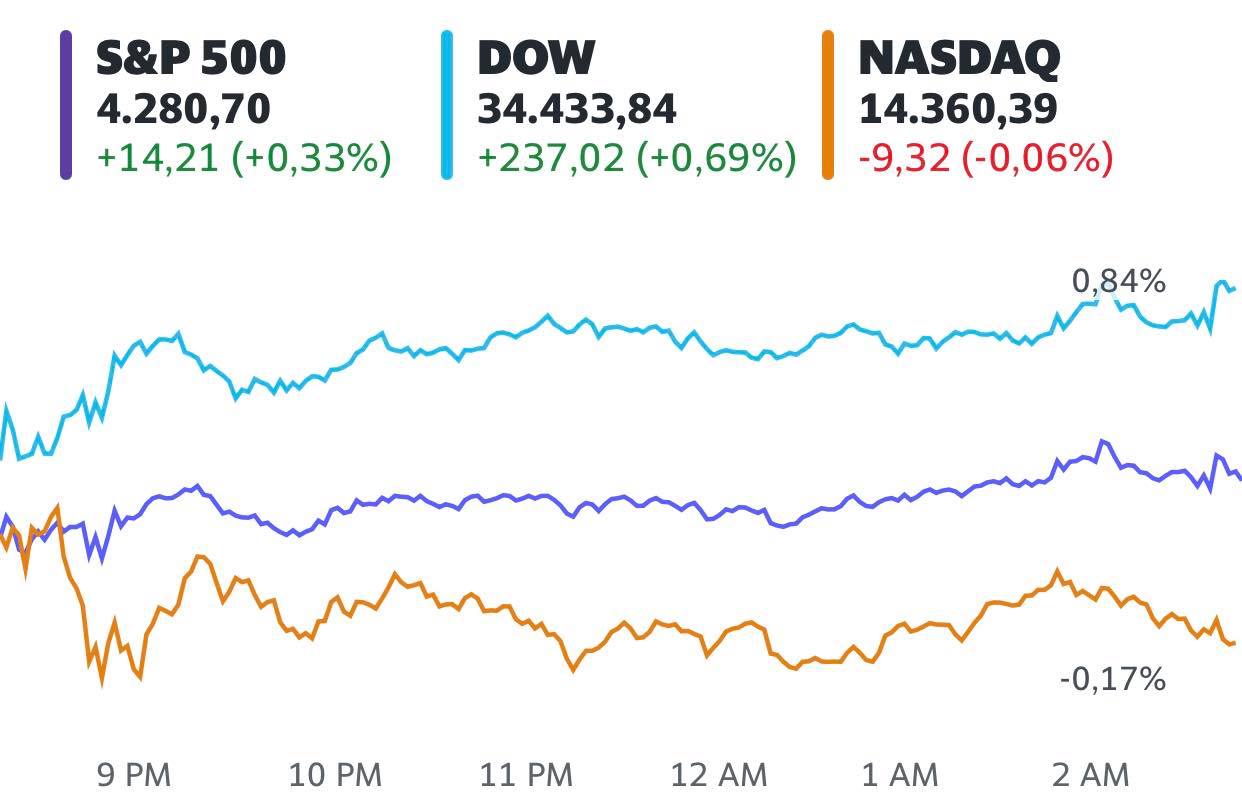Screen dimensions: 1242x797
Task: Click the 12 AM time axis label
Action: pyautogui.click(x=717, y=773)
